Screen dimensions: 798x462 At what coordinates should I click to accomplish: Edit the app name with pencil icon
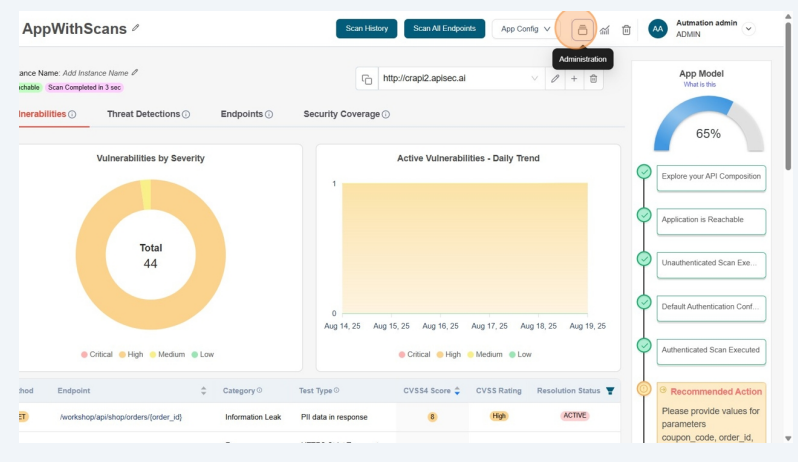pyautogui.click(x=136, y=28)
